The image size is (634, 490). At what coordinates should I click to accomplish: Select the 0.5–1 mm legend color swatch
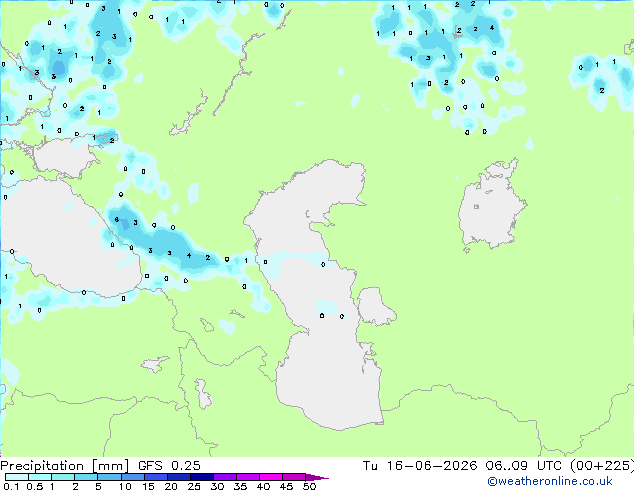[x=40, y=477]
